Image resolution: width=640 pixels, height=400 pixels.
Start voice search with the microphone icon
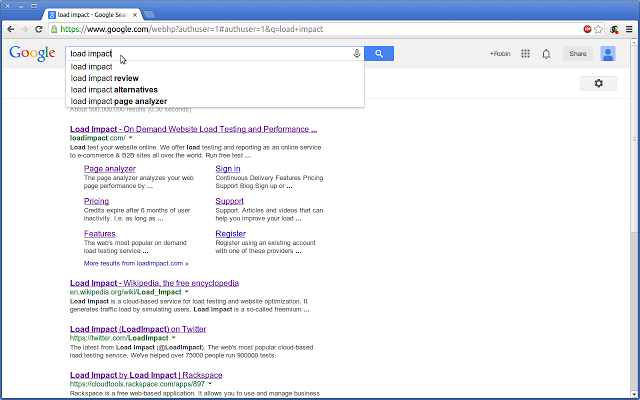point(357,53)
